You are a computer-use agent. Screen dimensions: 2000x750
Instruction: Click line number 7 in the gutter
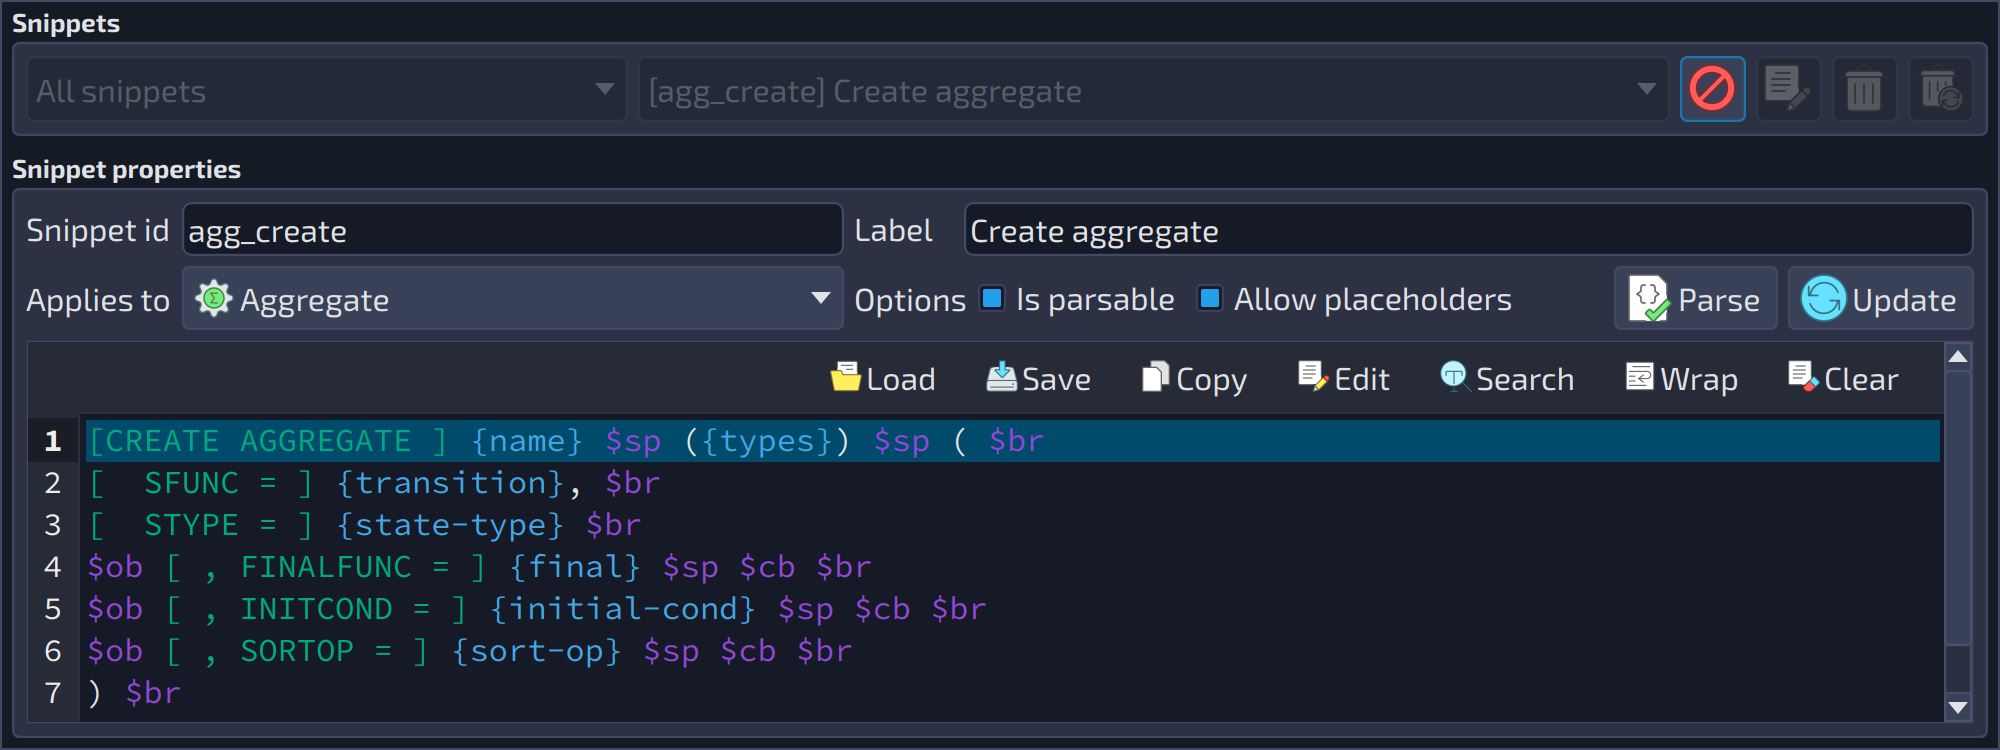click(x=53, y=693)
